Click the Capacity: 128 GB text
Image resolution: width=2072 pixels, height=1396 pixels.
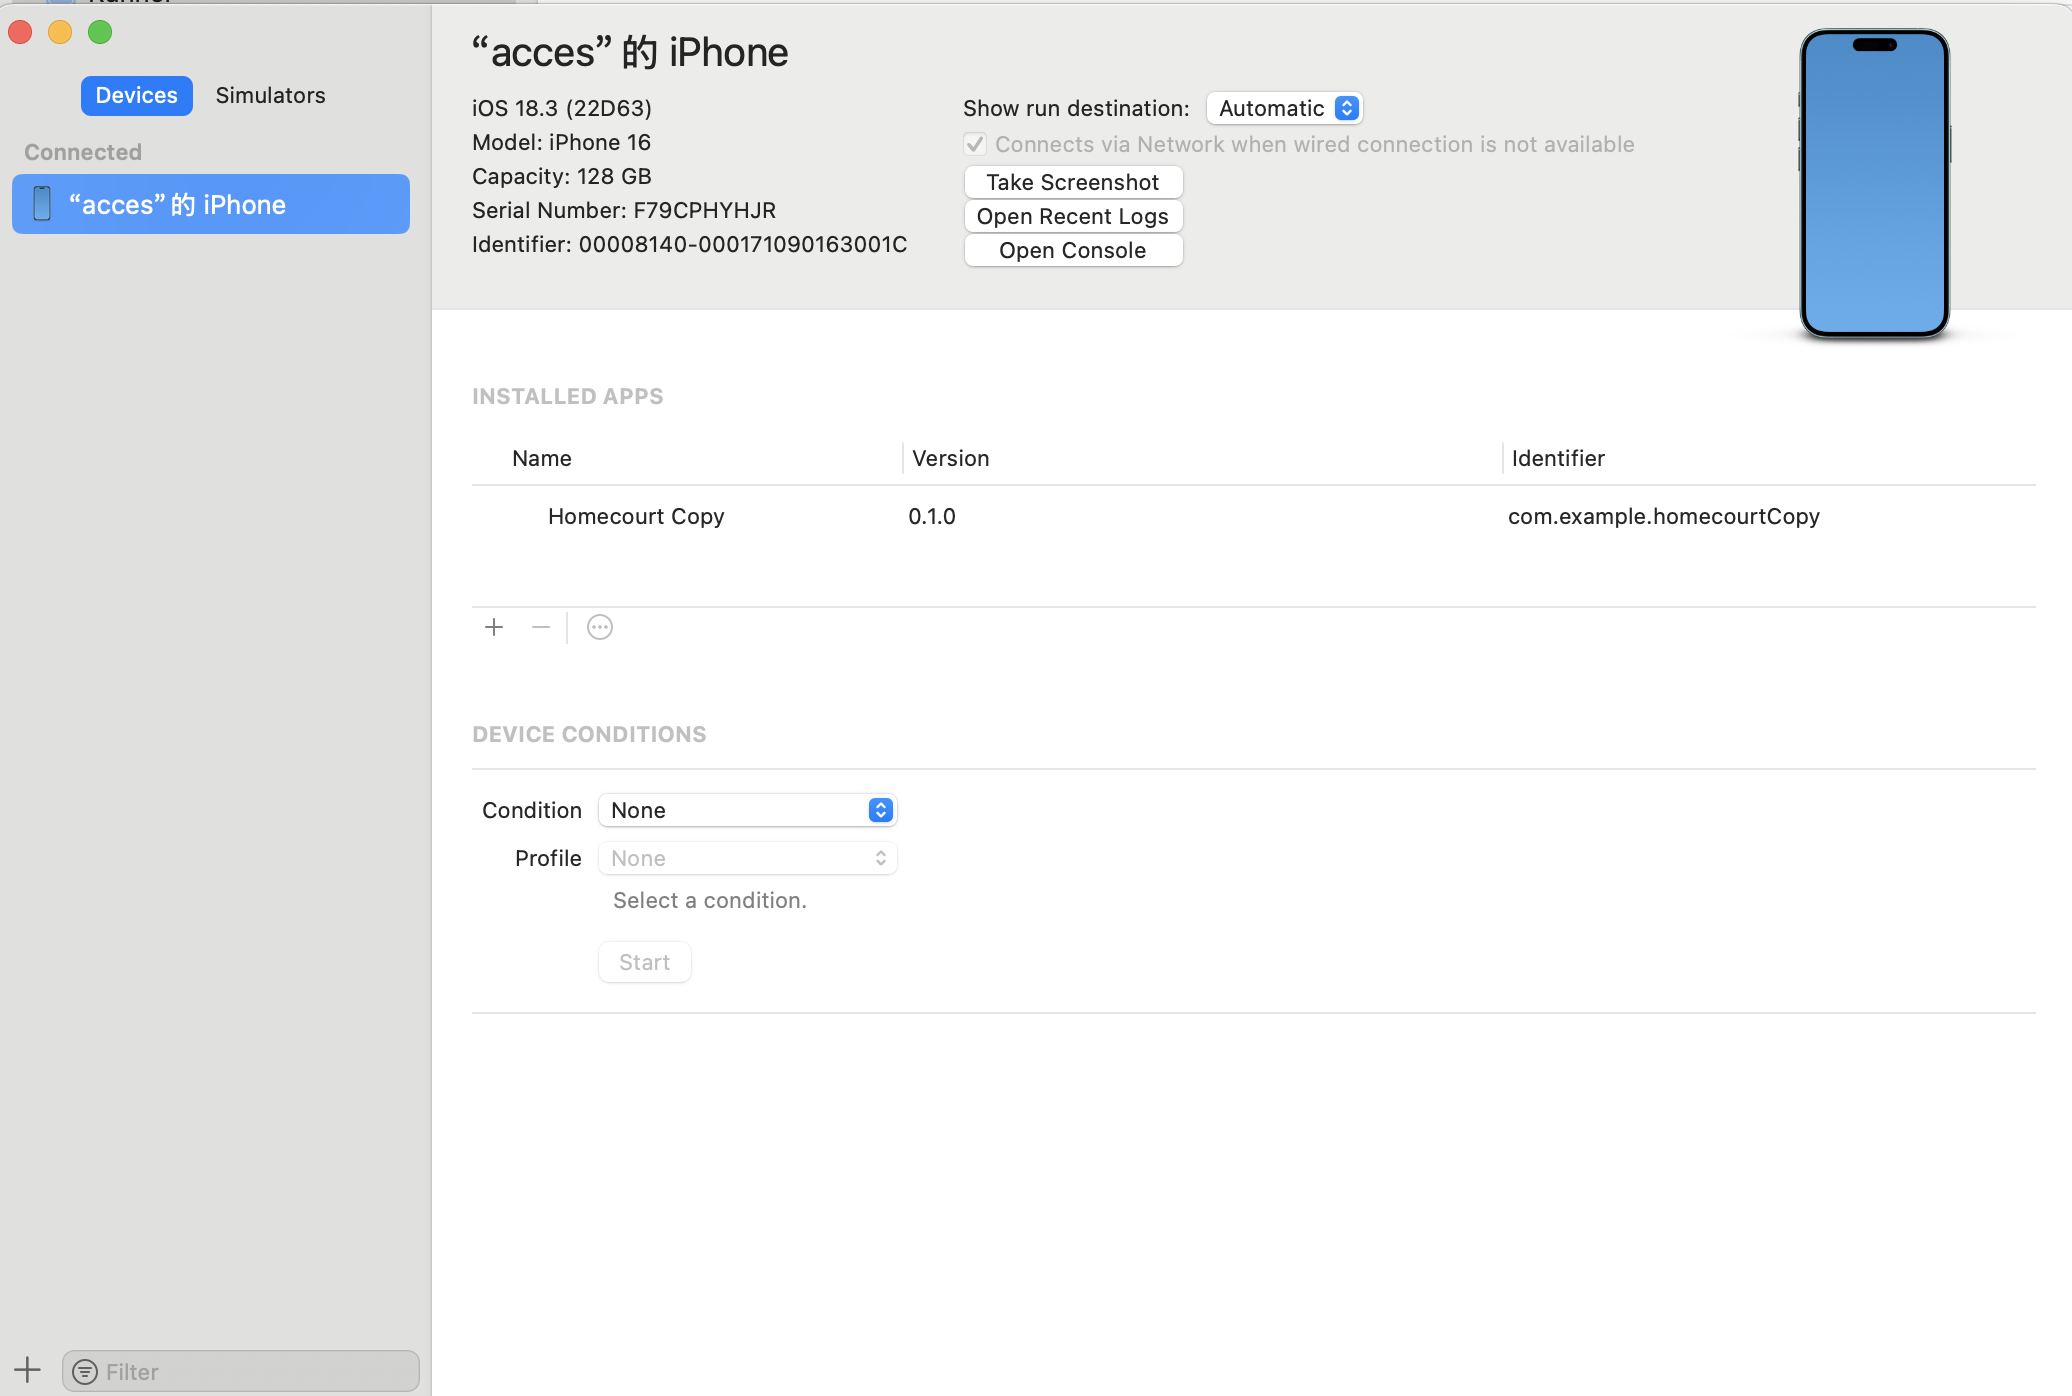point(562,176)
